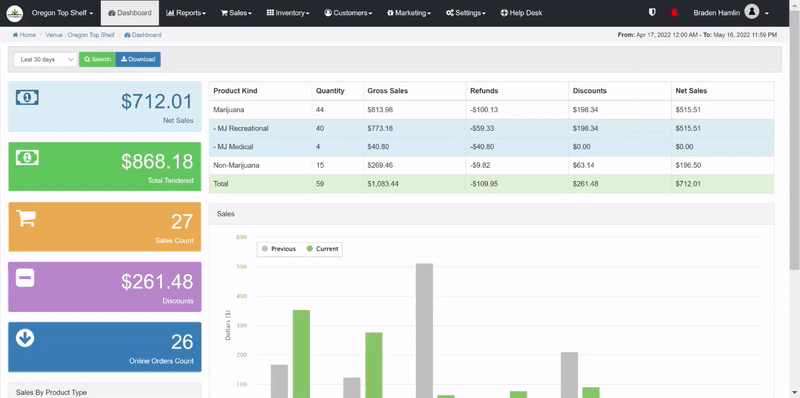Click the Net Sales $712.01 card
800x398 pixels.
click(x=105, y=107)
